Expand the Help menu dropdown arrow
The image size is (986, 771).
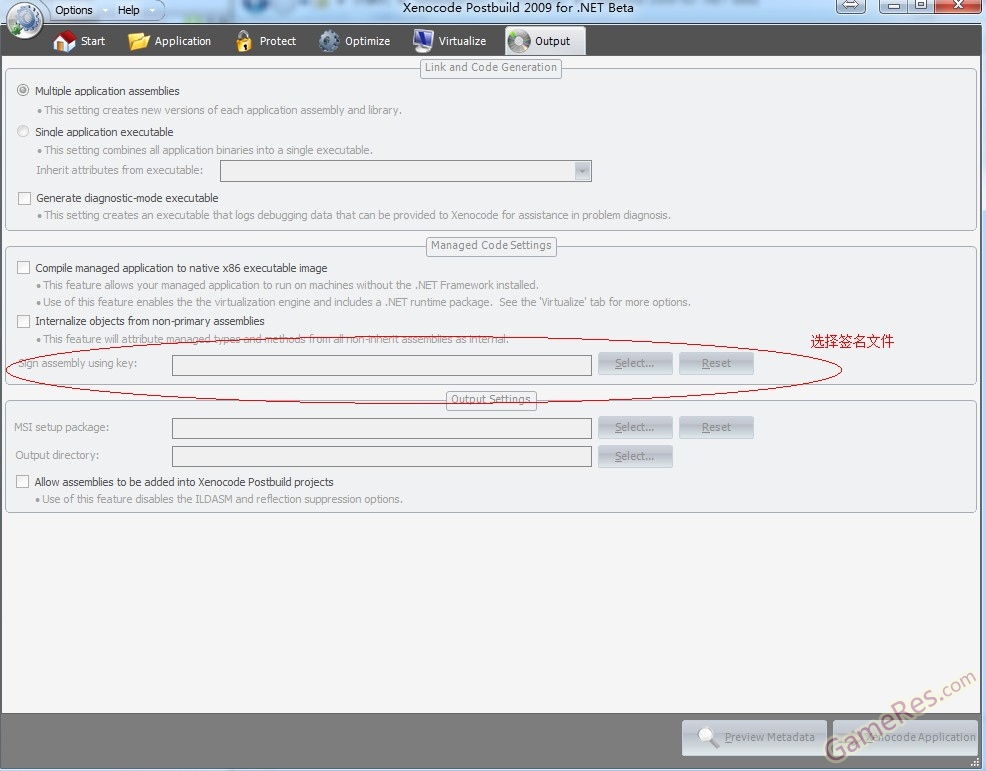click(152, 11)
